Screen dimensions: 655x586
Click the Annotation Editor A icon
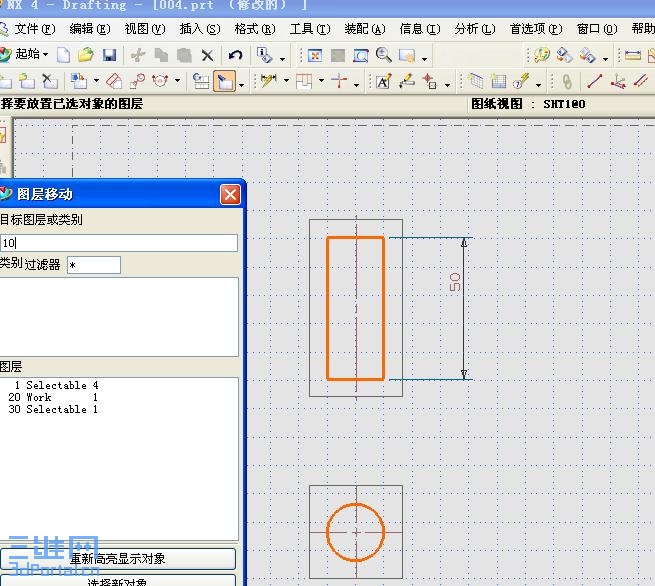pyautogui.click(x=384, y=81)
